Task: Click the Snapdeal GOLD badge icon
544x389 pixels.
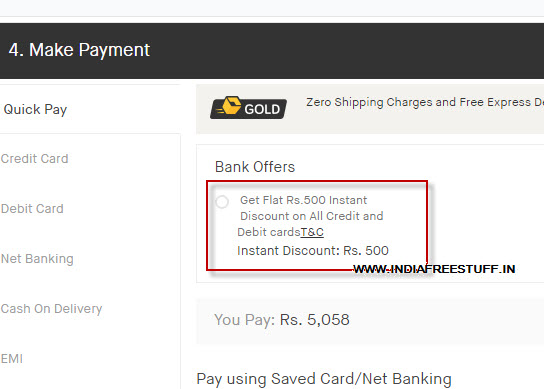Action: point(248,108)
